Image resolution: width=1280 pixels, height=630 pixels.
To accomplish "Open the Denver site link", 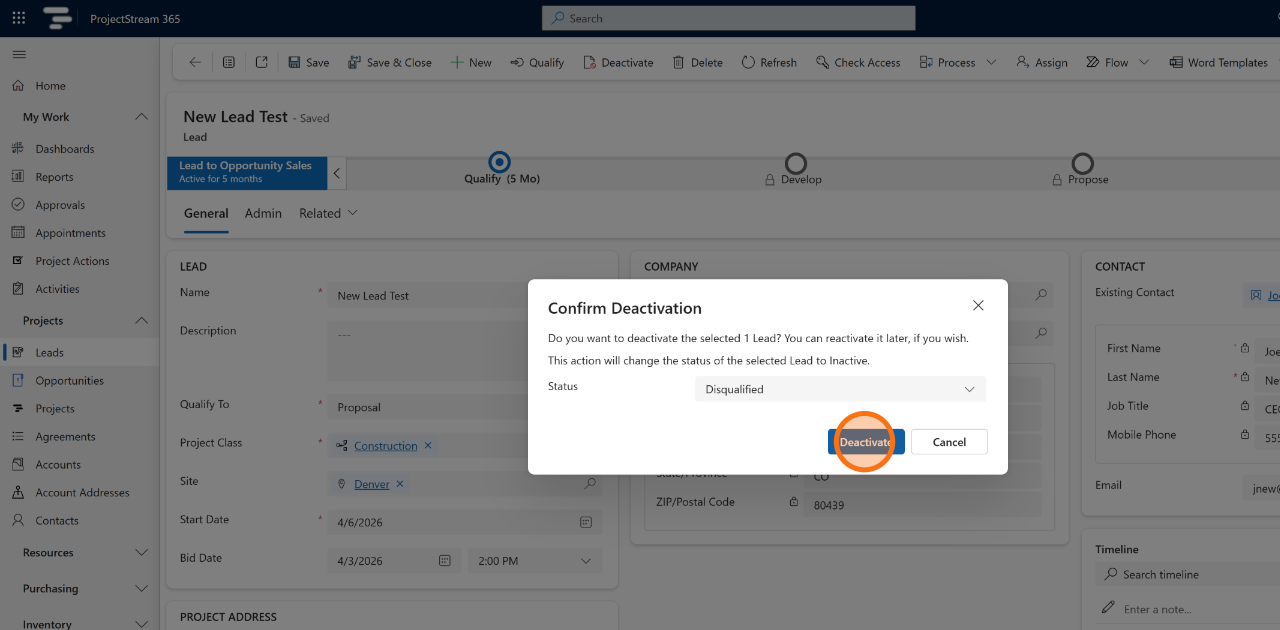I will coord(372,484).
